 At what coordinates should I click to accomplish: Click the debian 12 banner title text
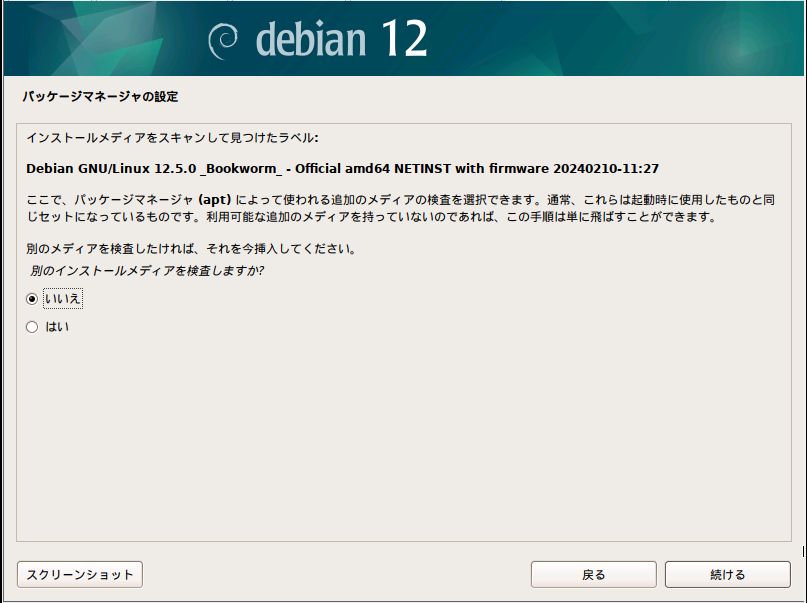click(341, 39)
